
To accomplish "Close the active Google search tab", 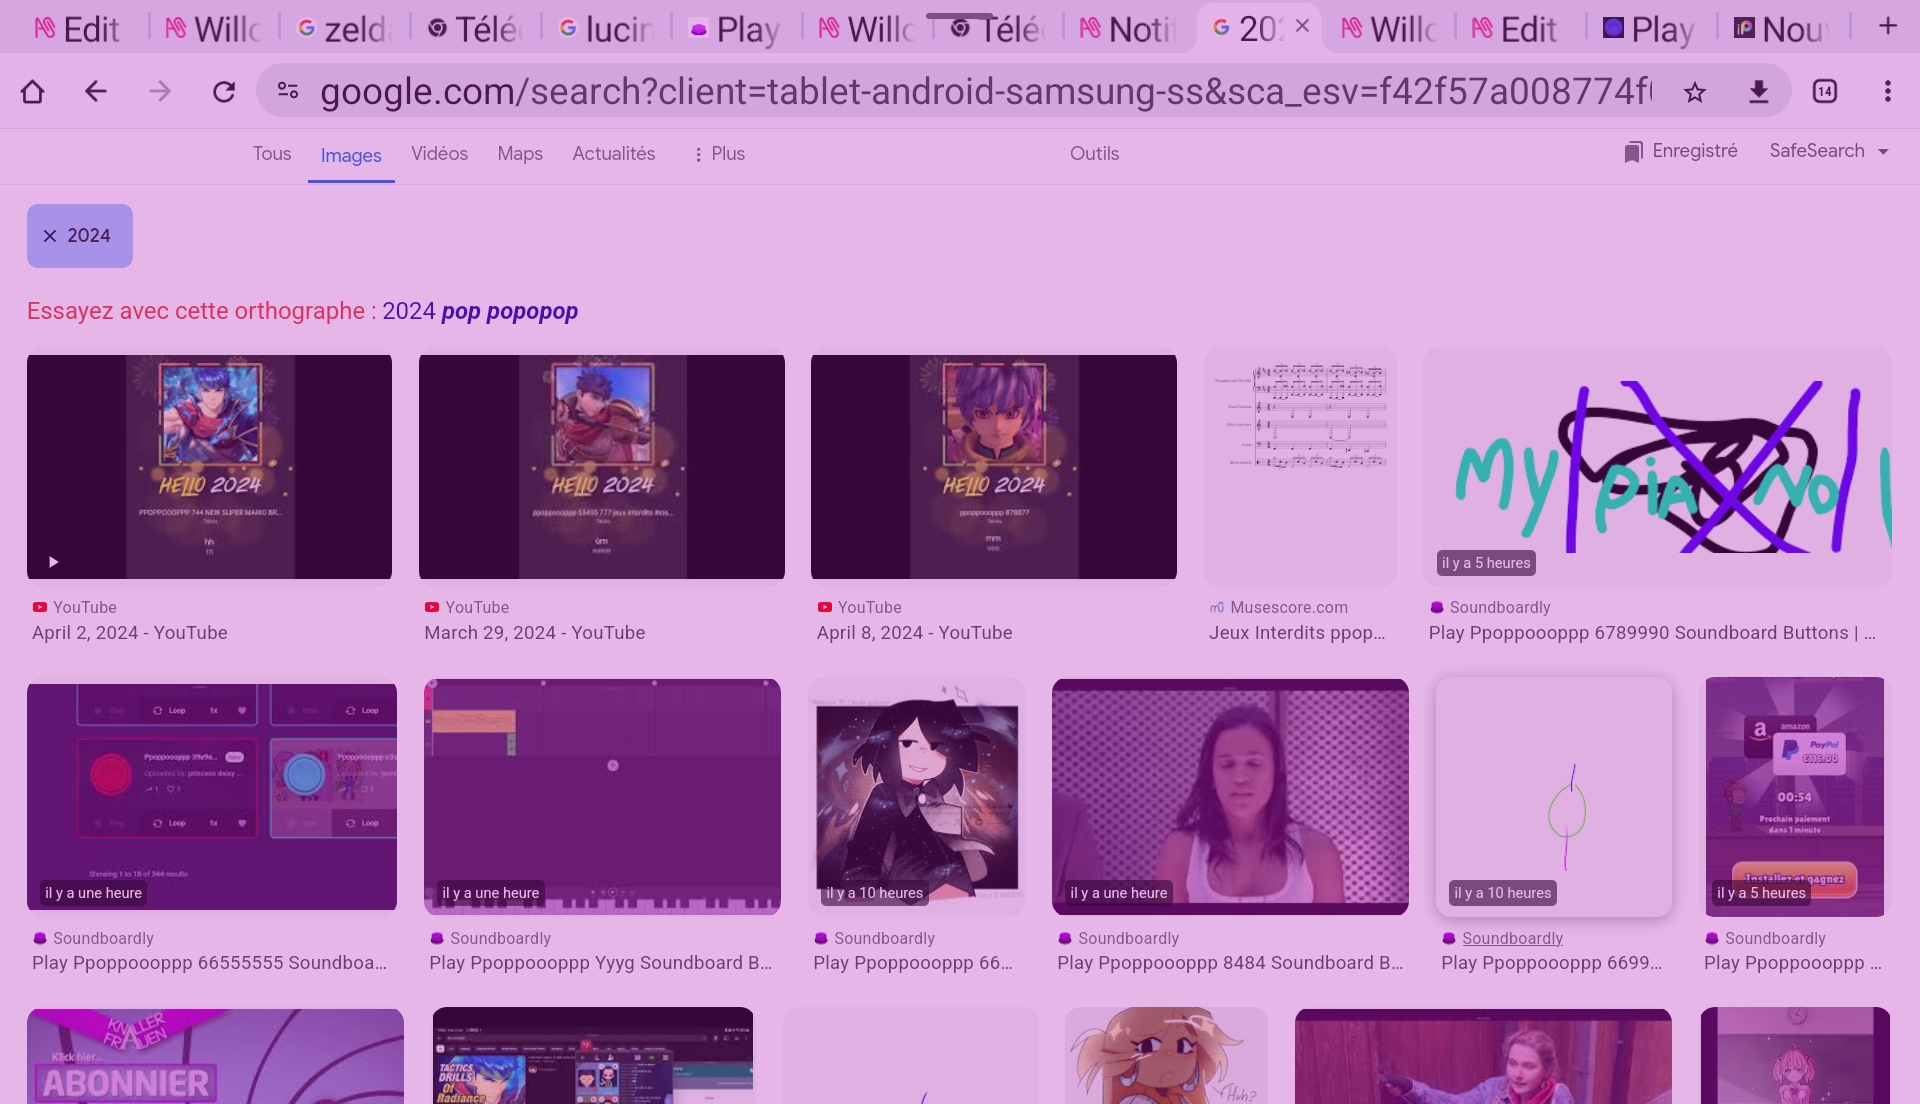I will click(1302, 27).
